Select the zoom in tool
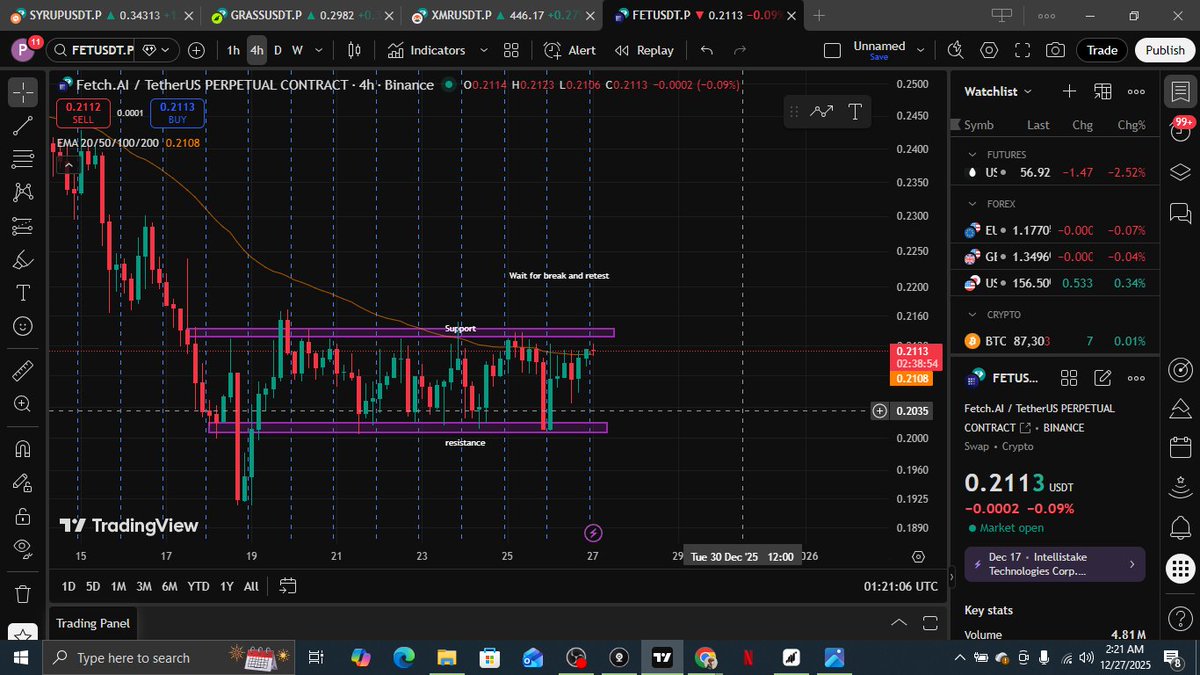Image resolution: width=1200 pixels, height=675 pixels. [x=23, y=404]
